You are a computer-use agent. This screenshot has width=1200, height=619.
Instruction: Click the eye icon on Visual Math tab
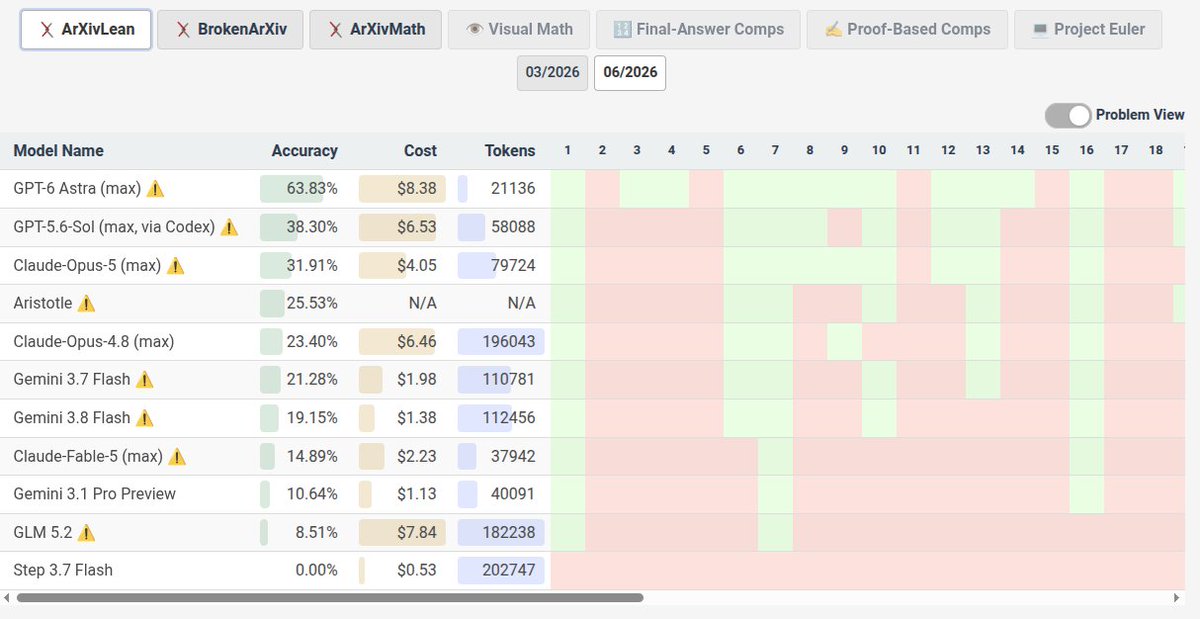(473, 29)
